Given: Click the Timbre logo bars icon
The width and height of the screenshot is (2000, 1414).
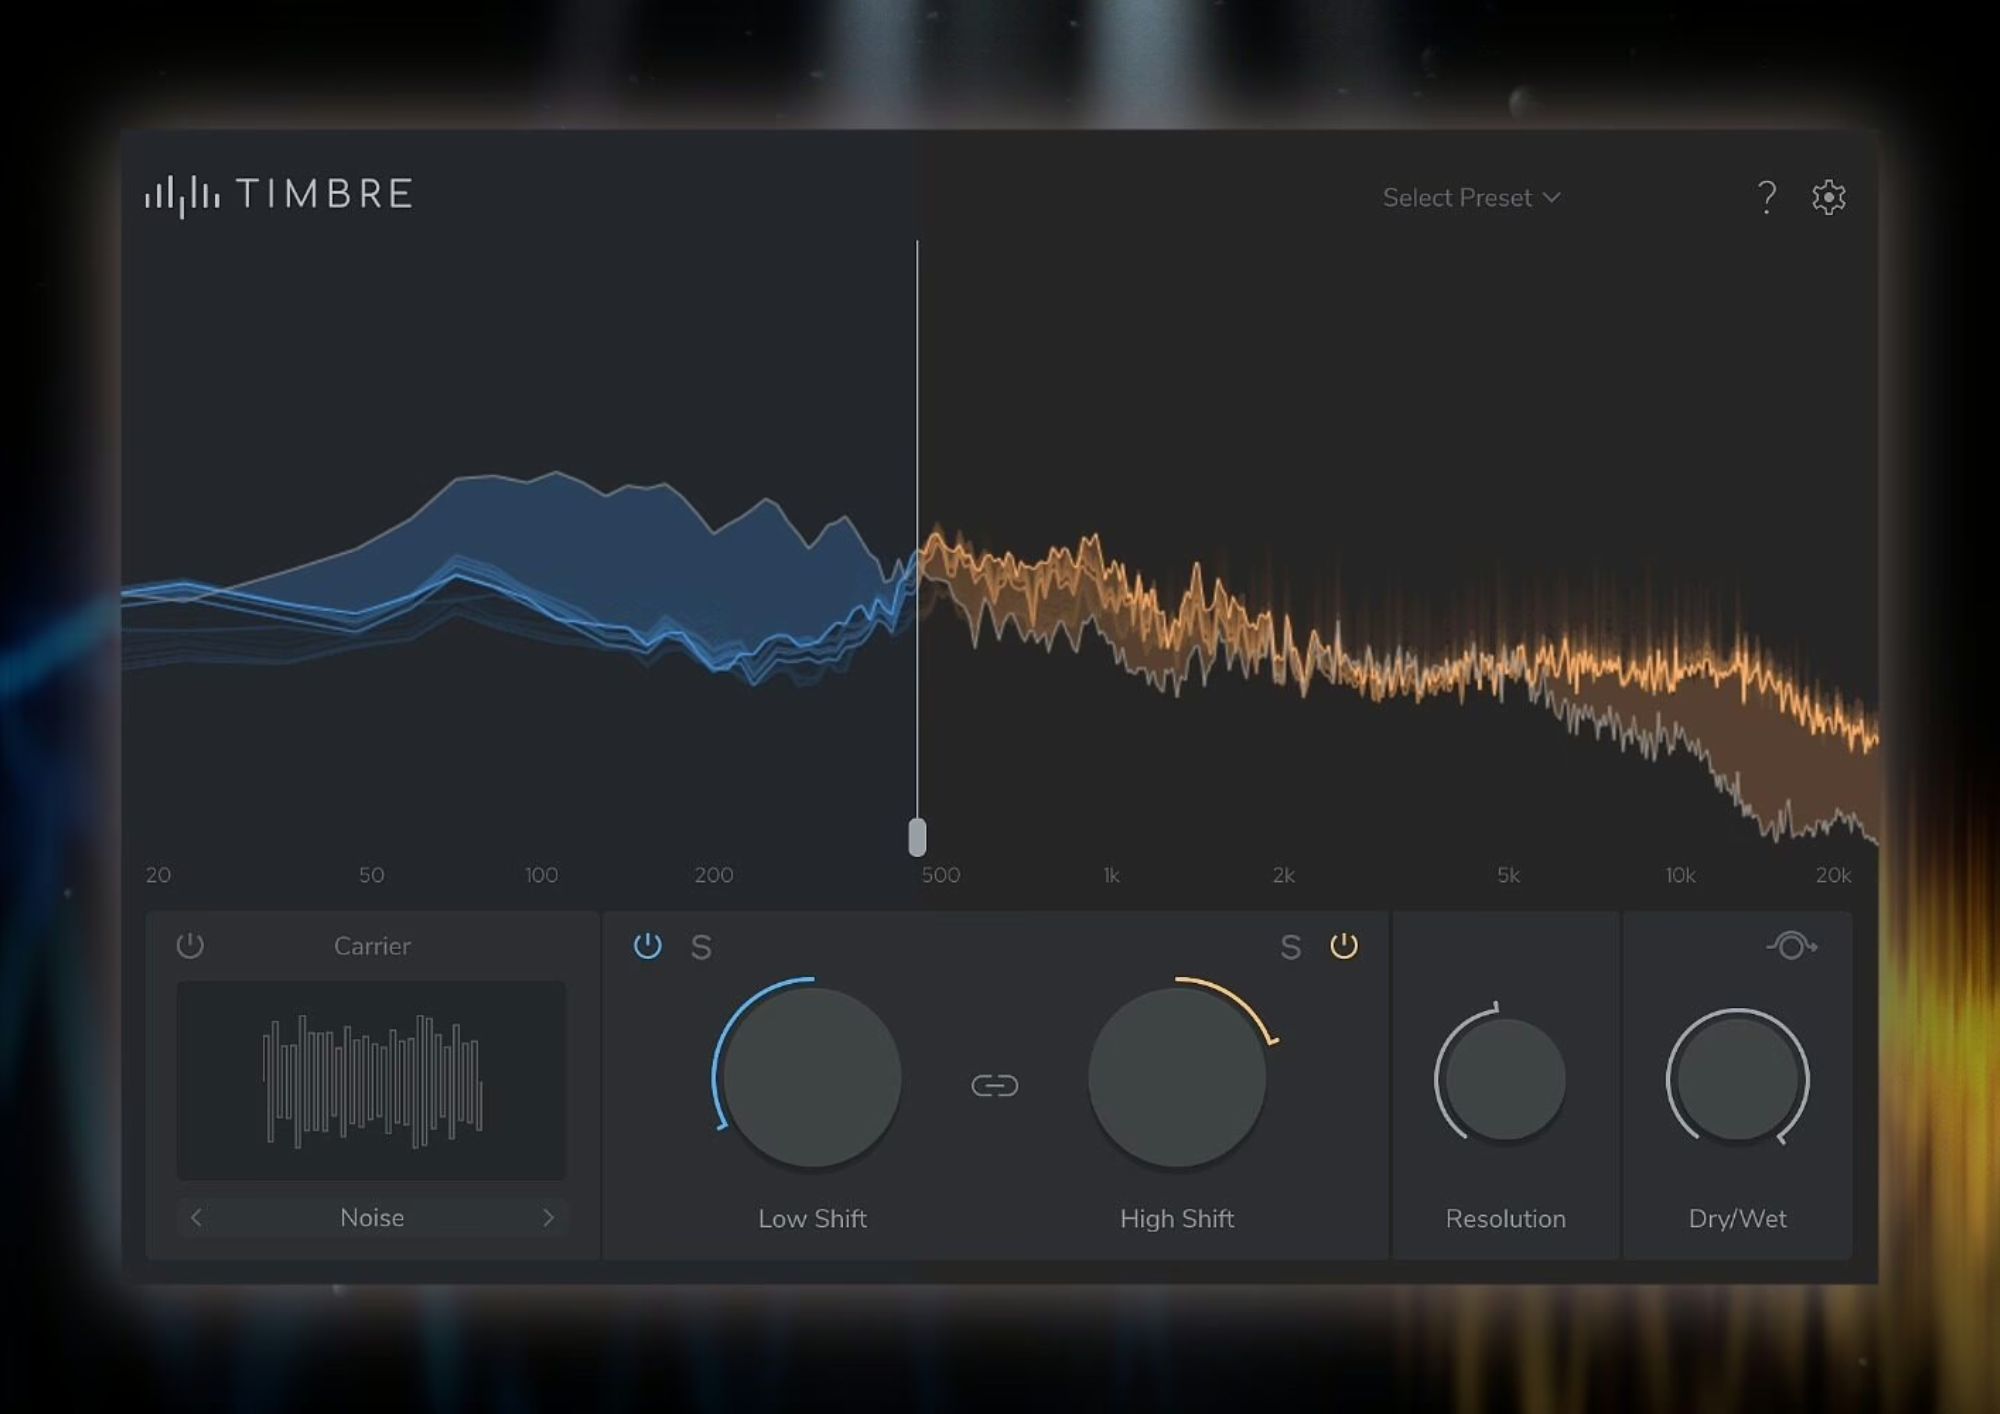Looking at the screenshot, I should 182,195.
